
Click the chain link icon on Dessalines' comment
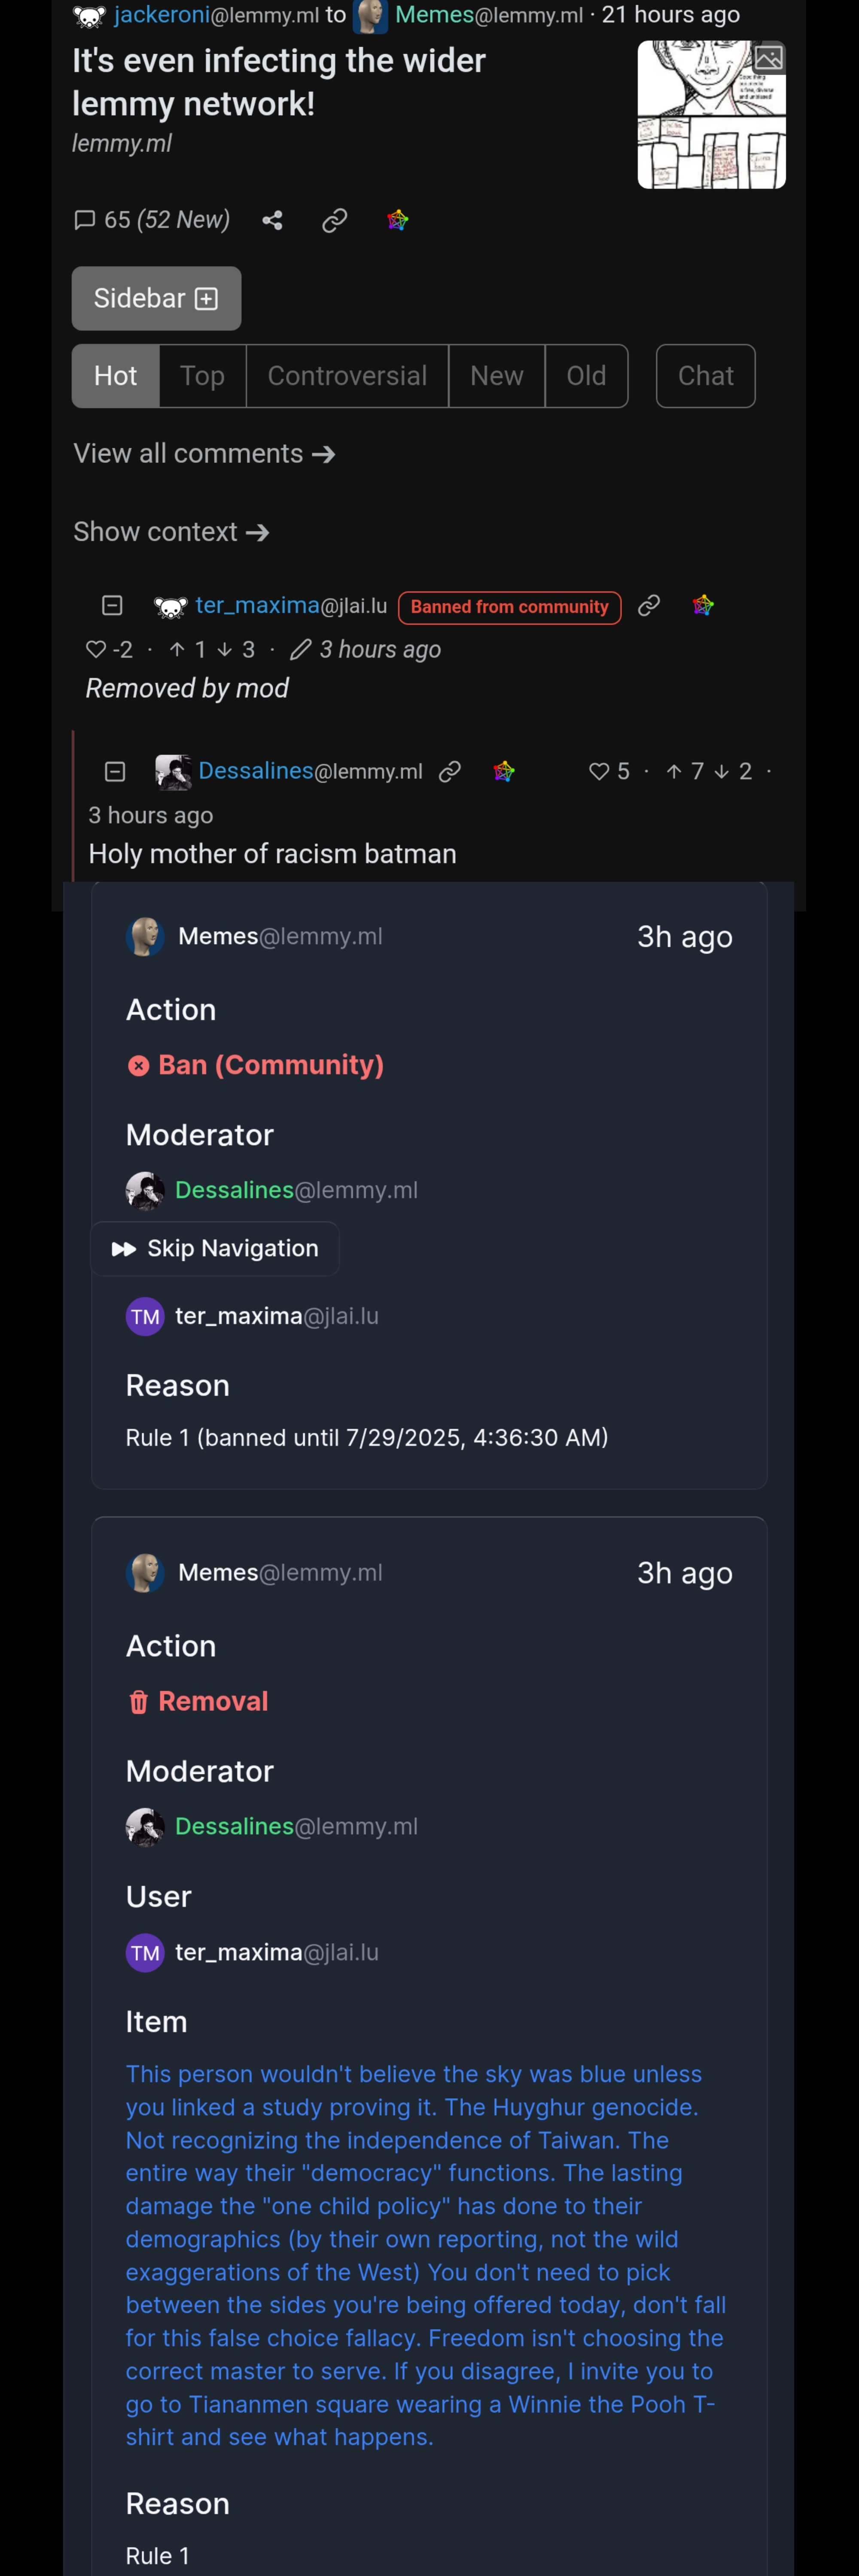450,771
